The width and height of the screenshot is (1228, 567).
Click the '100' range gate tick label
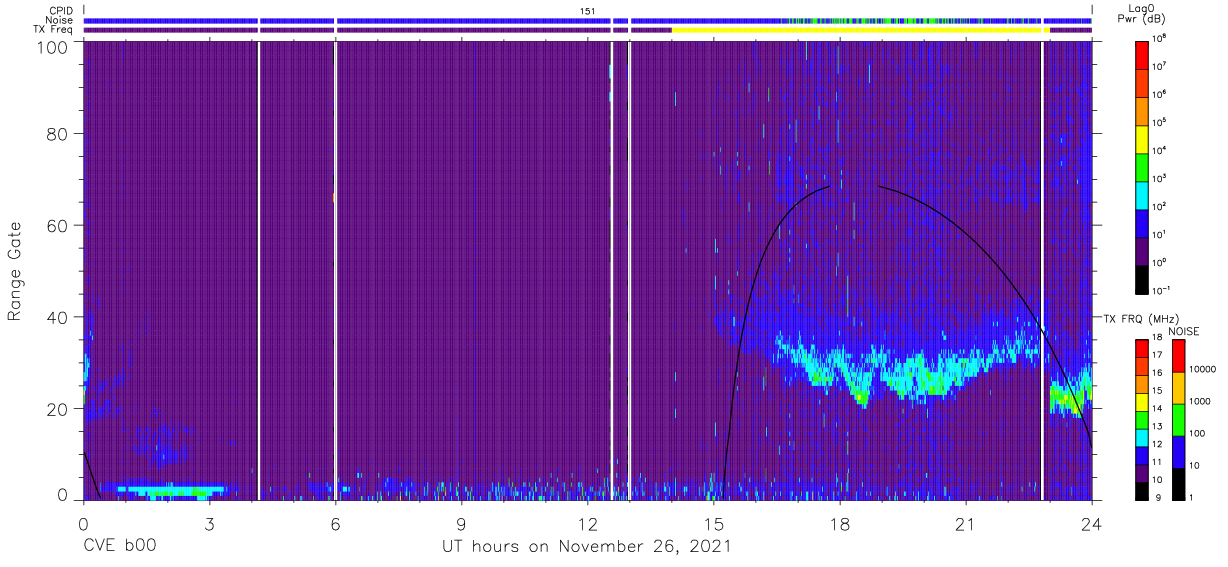(x=54, y=47)
